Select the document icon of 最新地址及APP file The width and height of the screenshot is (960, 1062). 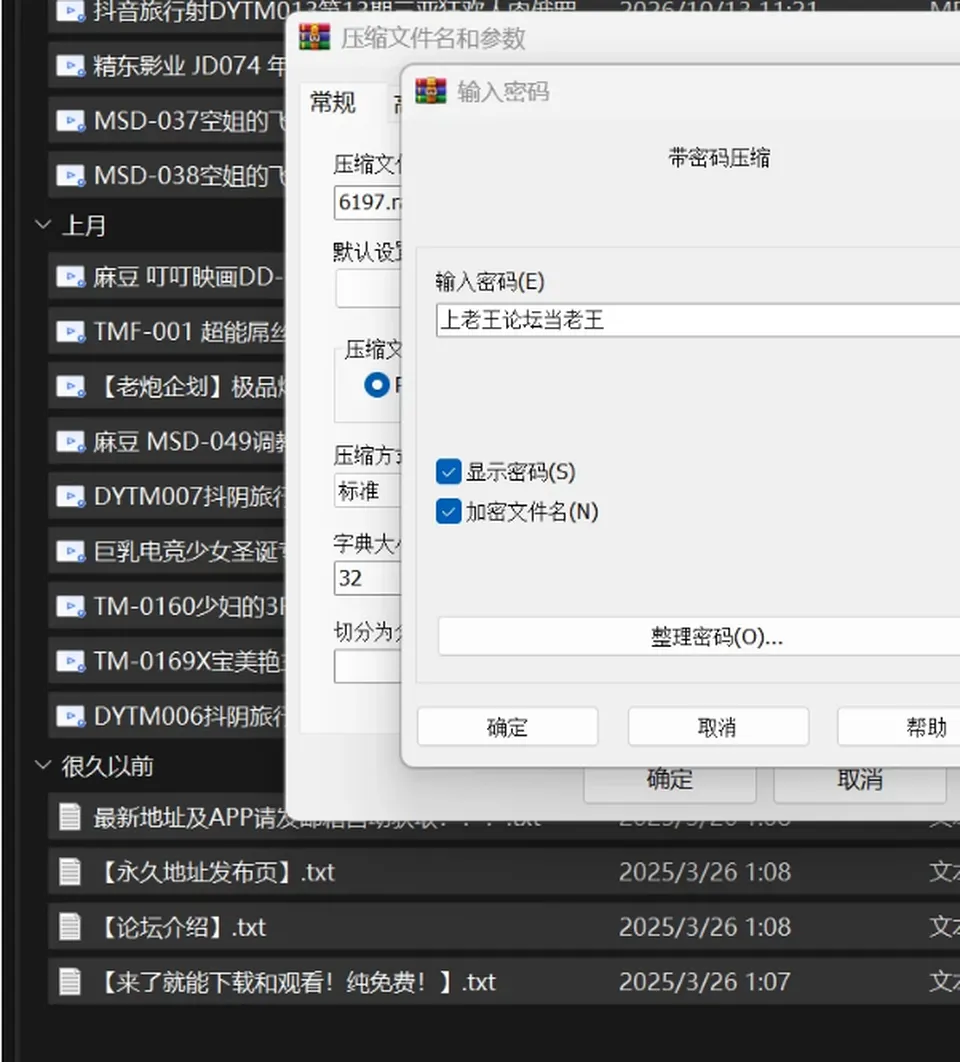coord(70,817)
